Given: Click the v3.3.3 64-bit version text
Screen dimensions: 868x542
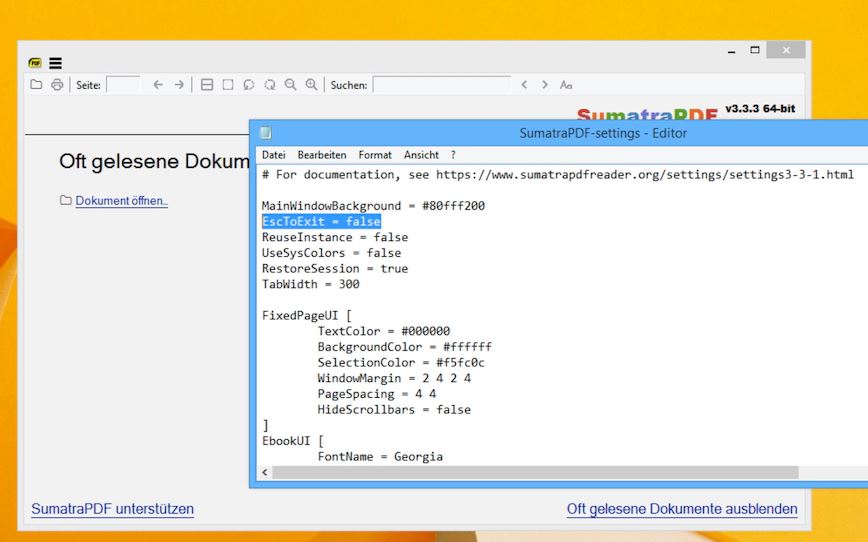Looking at the screenshot, I should coord(760,109).
